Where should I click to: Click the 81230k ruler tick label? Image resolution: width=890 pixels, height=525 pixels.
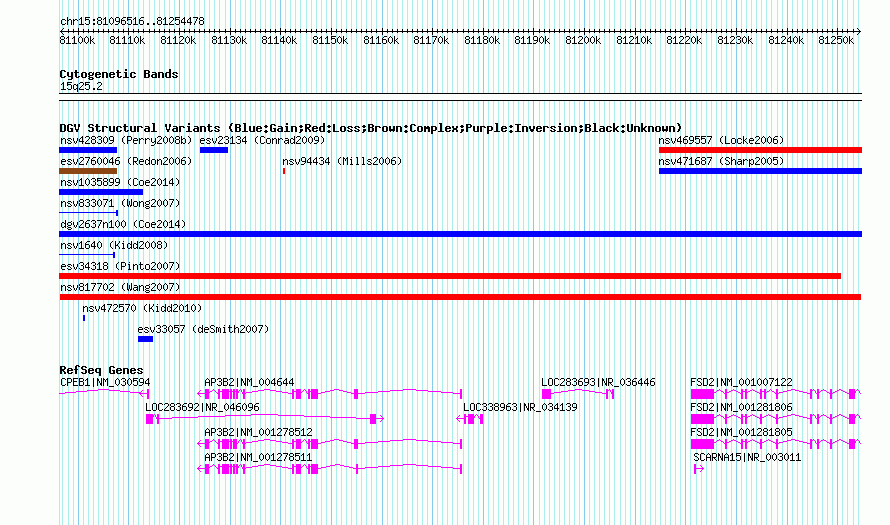(735, 40)
